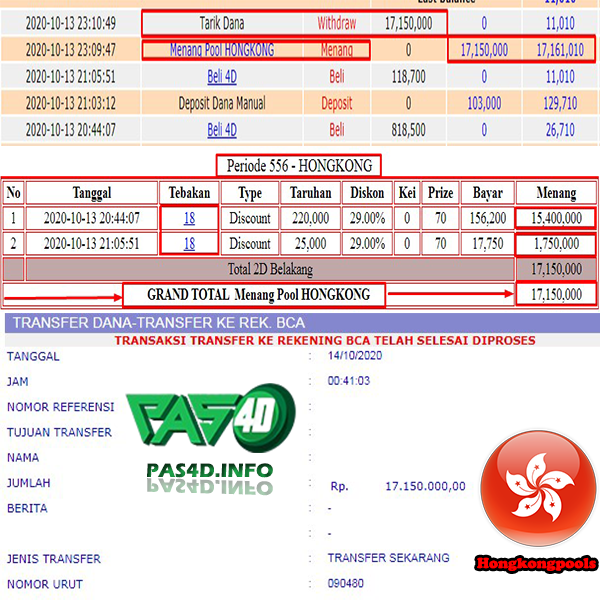Select Taruhan value 25,000
Image resolution: width=600 pixels, height=600 pixels.
311,244
